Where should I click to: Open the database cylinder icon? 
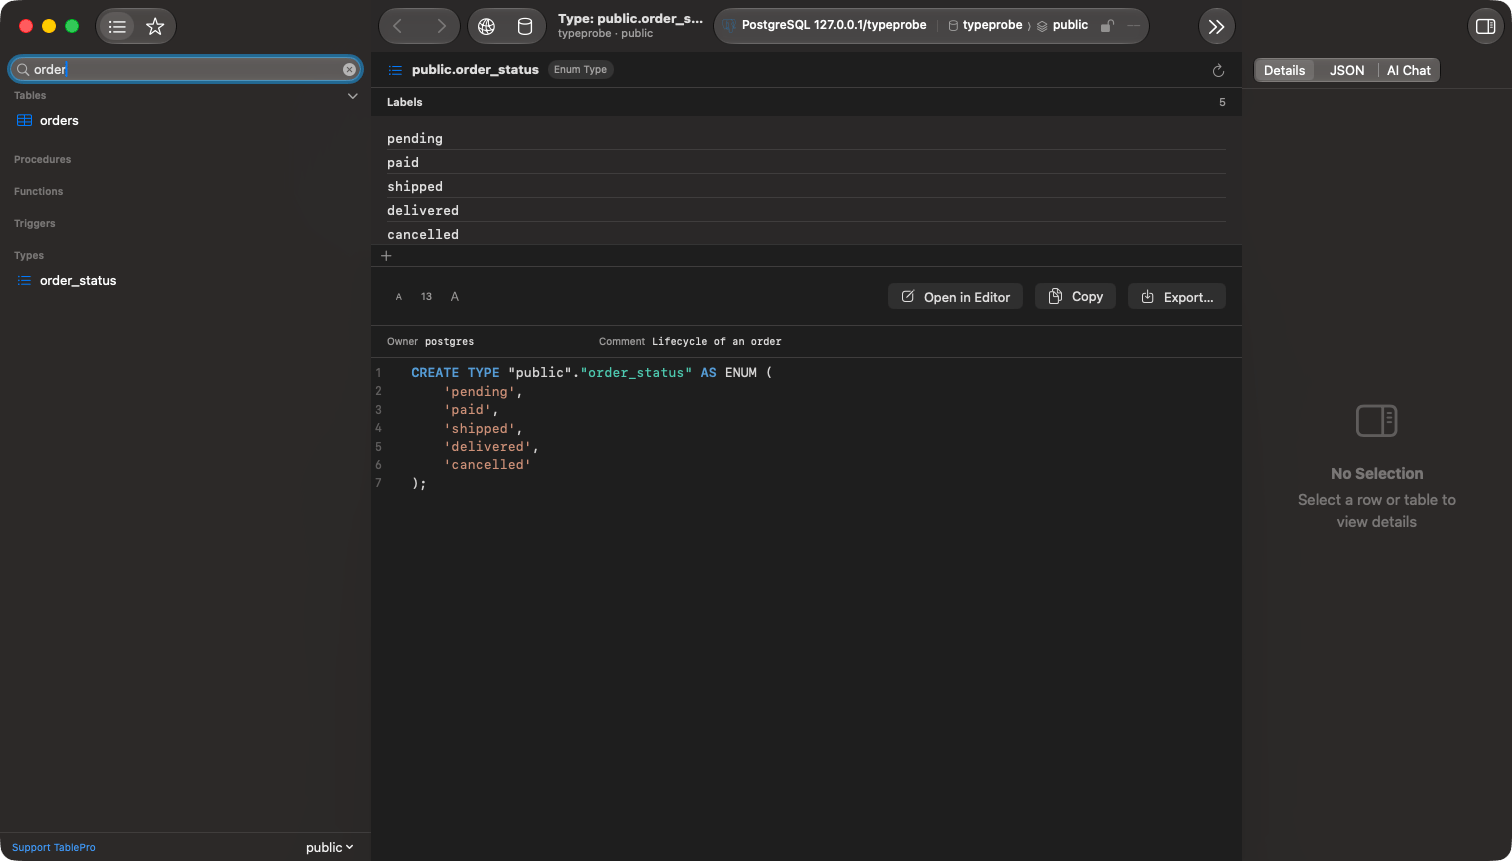tap(525, 26)
